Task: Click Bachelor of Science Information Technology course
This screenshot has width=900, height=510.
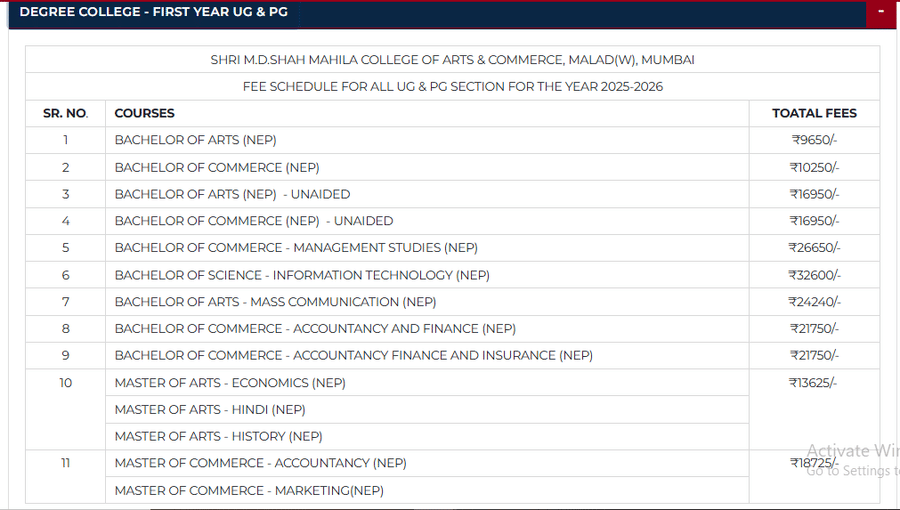Action: coord(302,275)
